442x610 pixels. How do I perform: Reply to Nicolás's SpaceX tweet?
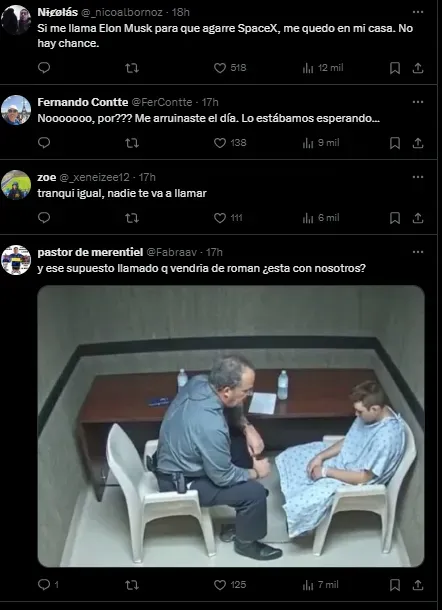(44, 68)
